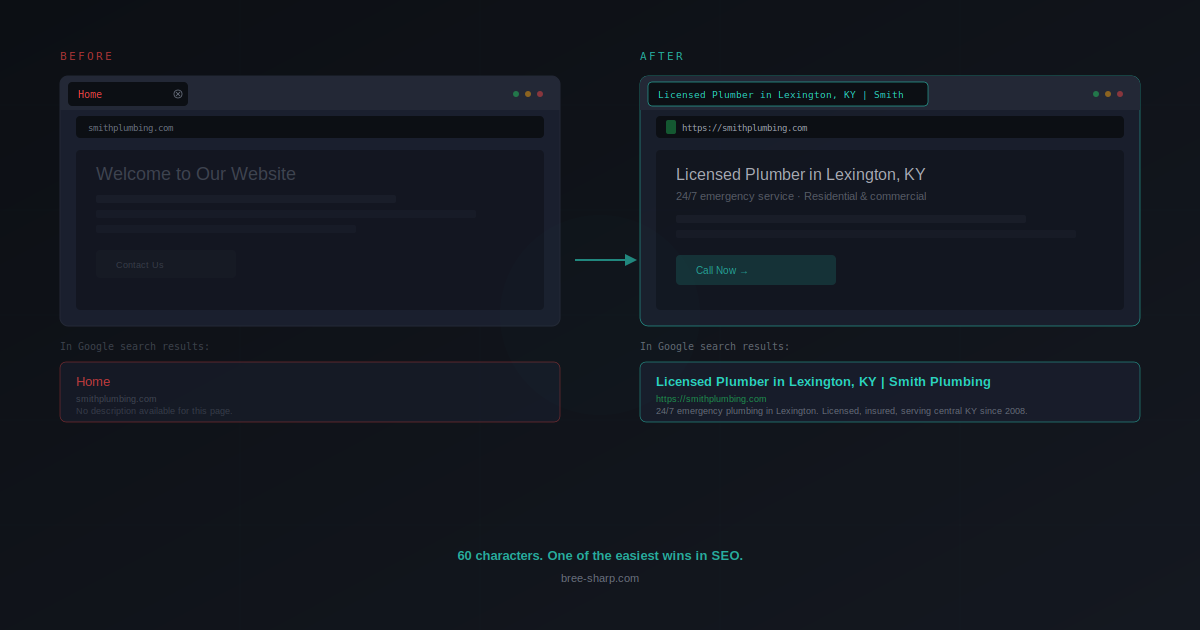Click the red dot in the Before window
The image size is (1200, 630).
coord(540,94)
